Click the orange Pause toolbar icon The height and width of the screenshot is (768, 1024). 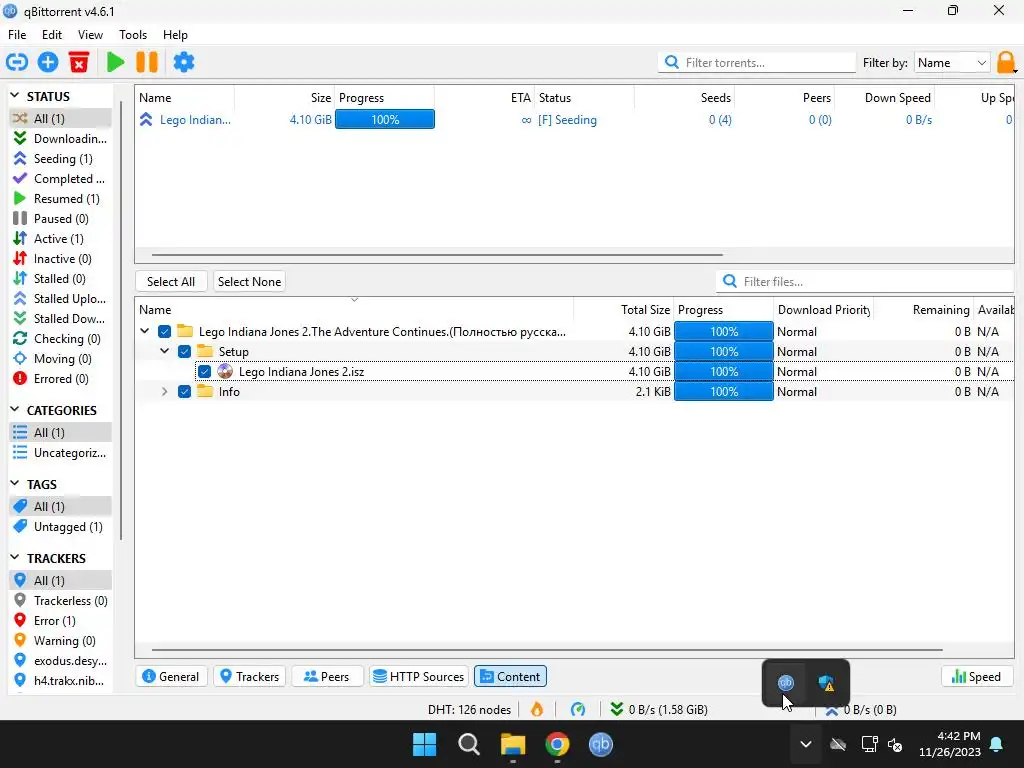(147, 63)
